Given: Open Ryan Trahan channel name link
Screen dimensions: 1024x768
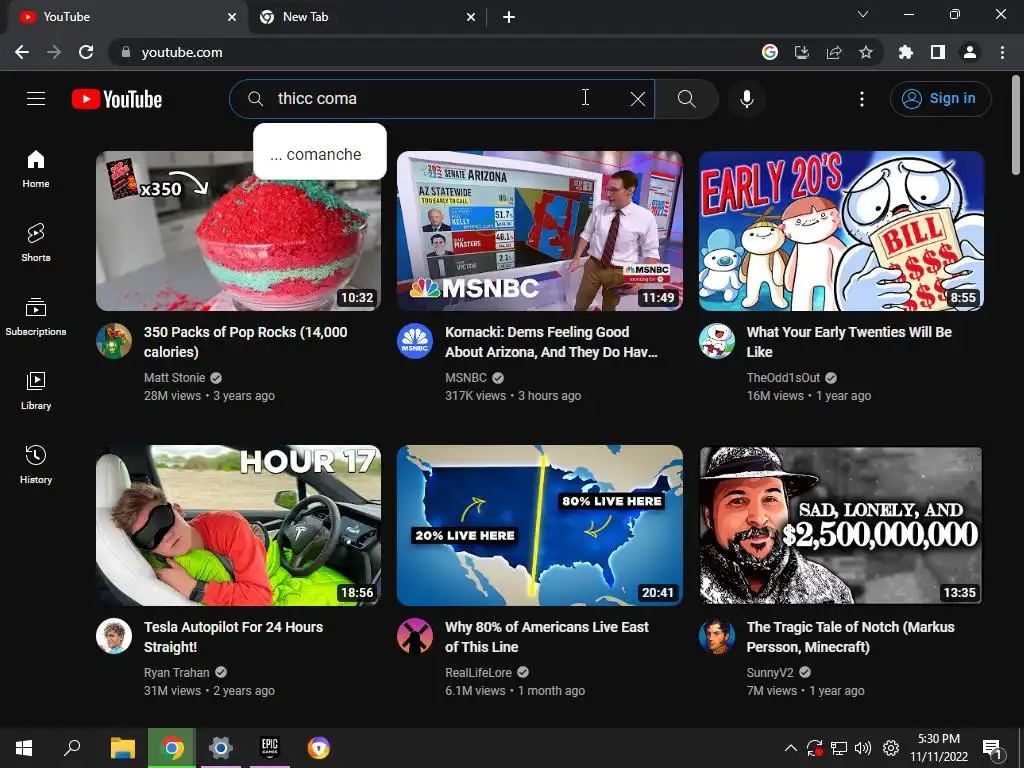Looking at the screenshot, I should coord(176,673).
